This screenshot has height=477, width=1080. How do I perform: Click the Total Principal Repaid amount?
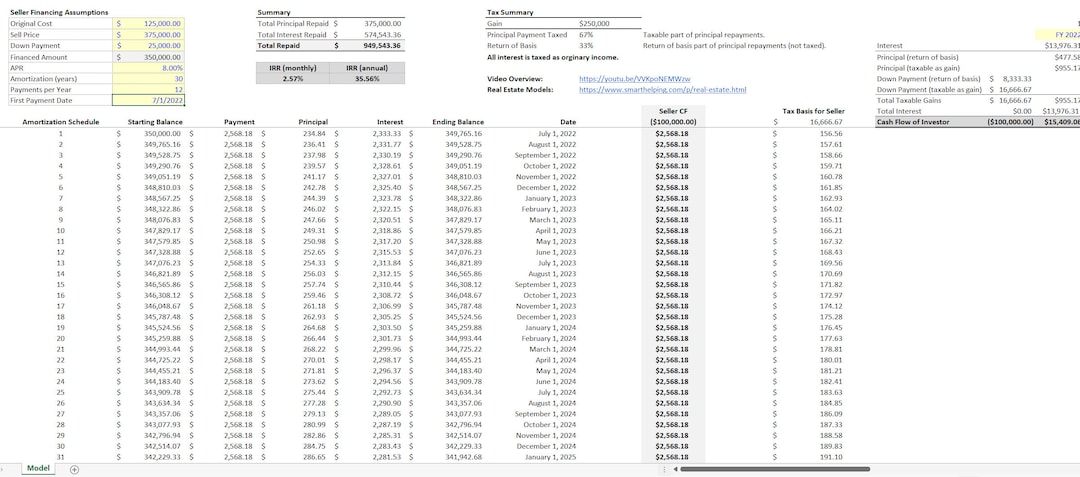(382, 23)
